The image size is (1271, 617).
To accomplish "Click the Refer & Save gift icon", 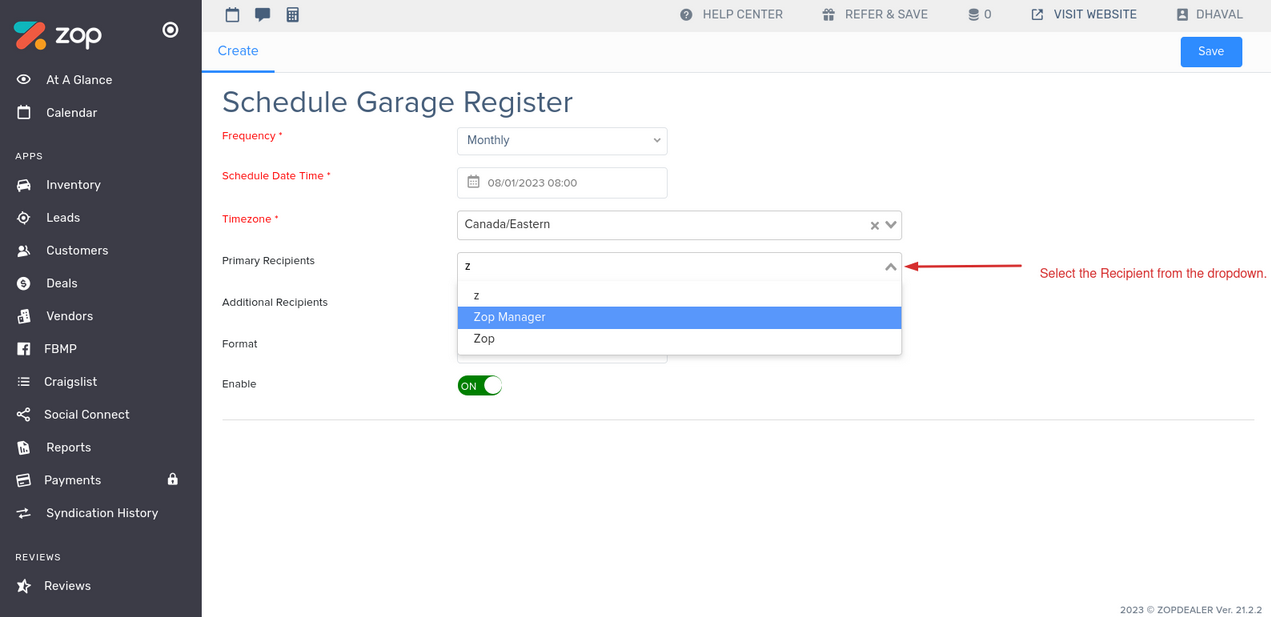I will pyautogui.click(x=828, y=15).
